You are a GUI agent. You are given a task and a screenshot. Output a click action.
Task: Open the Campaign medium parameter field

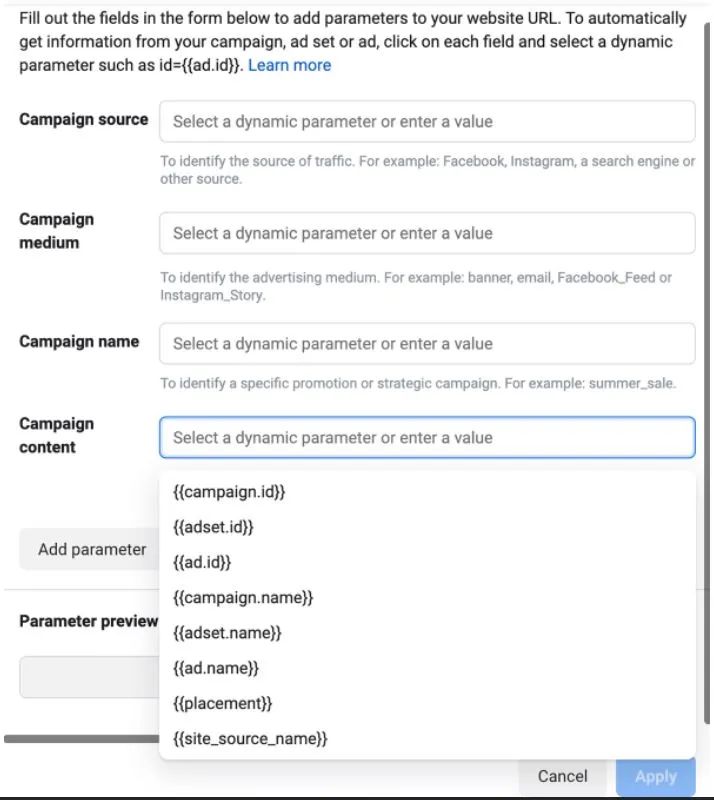427,233
